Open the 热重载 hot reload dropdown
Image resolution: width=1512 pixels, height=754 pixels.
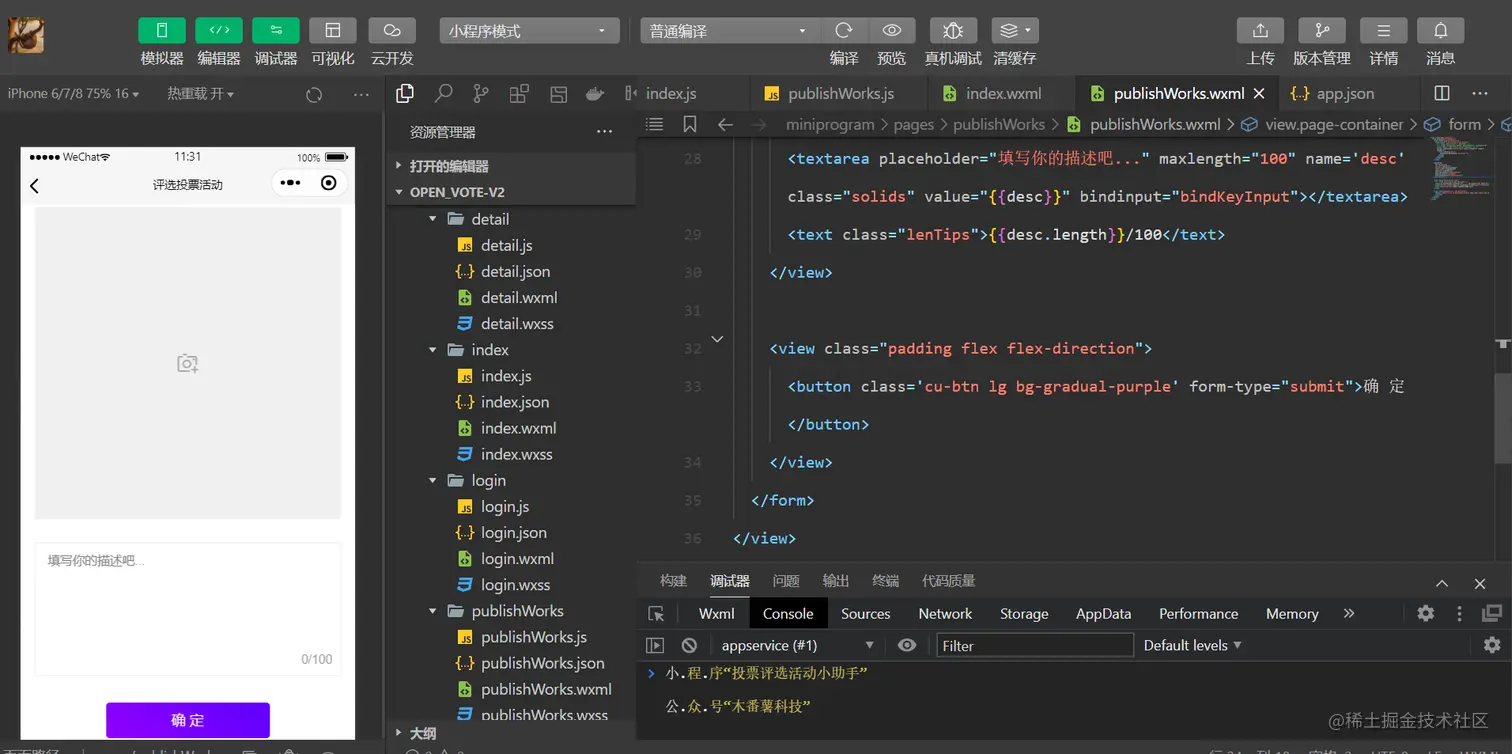tap(200, 94)
